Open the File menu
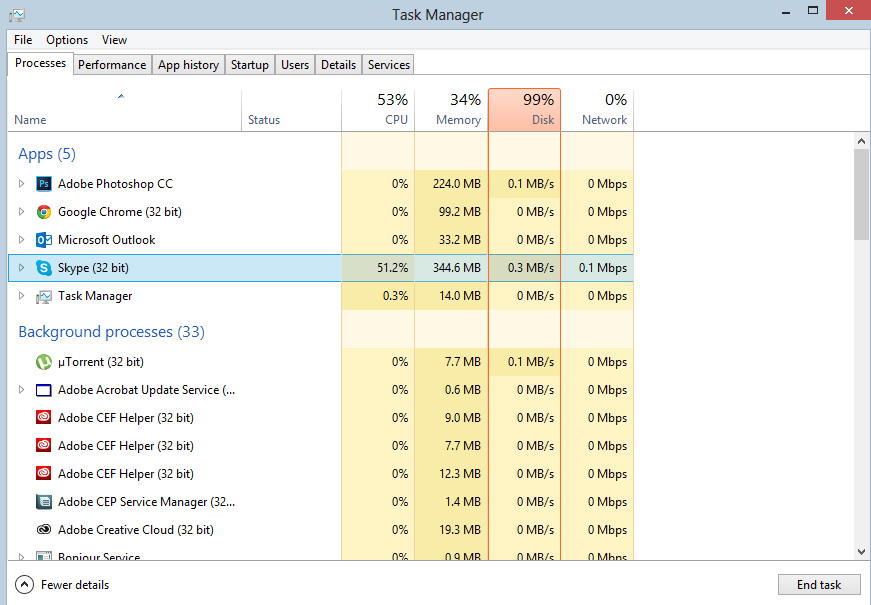The height and width of the screenshot is (605, 871). click(23, 40)
